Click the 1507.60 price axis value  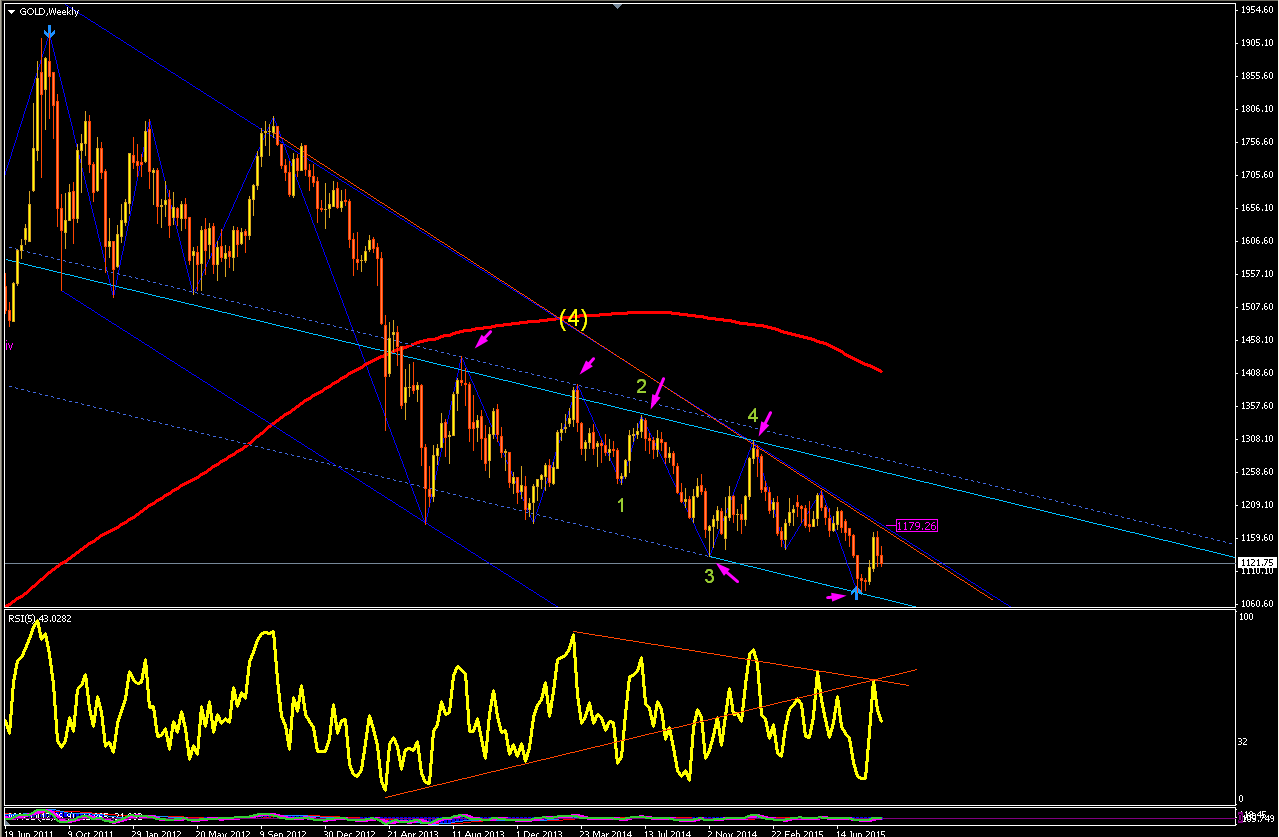(x=1256, y=307)
